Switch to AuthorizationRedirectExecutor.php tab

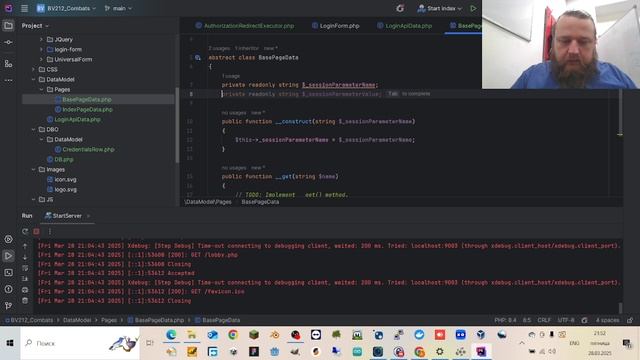[245, 26]
